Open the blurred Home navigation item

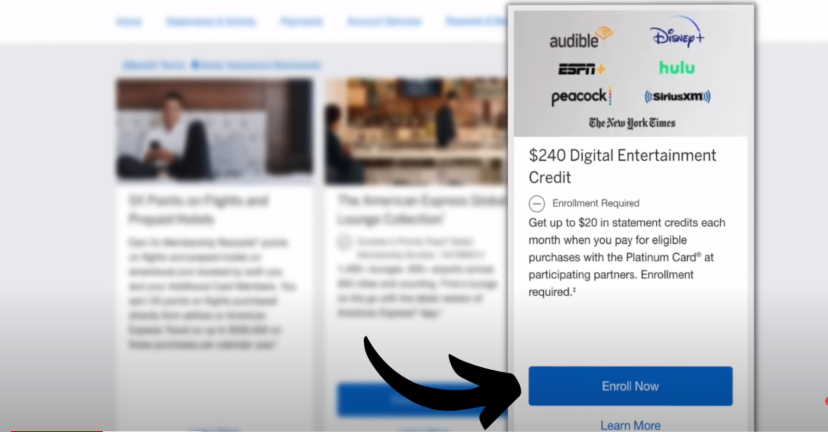[x=129, y=22]
